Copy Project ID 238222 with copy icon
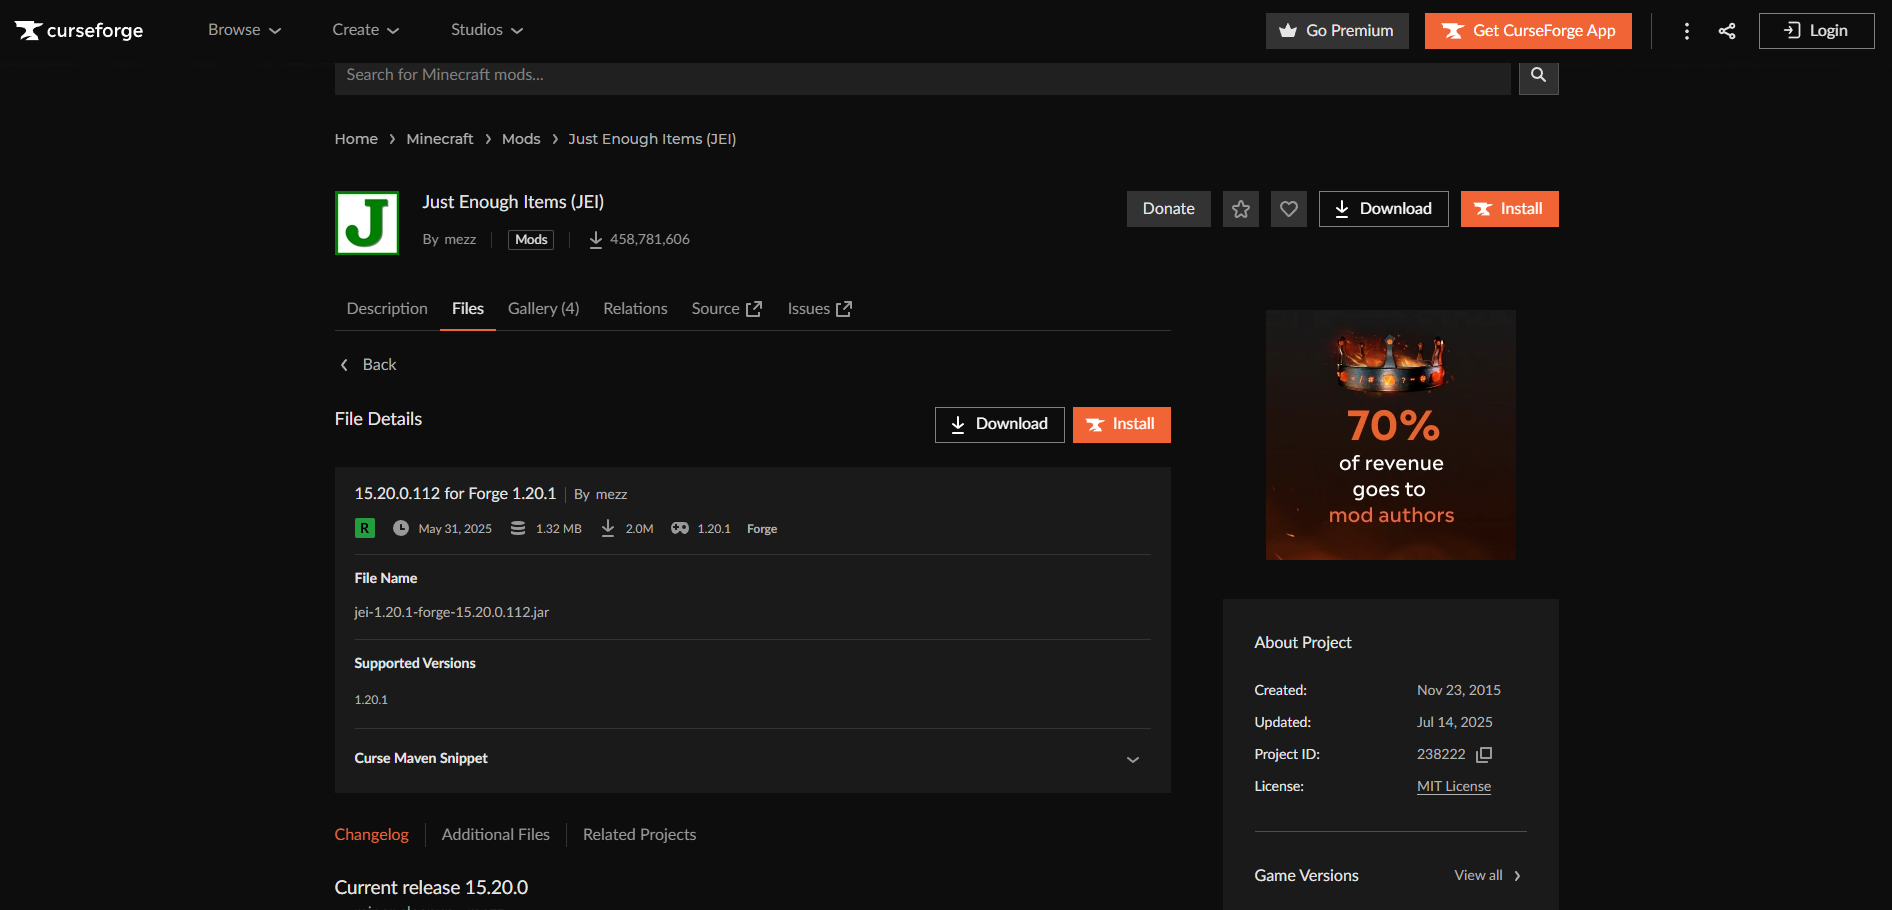 tap(1484, 754)
